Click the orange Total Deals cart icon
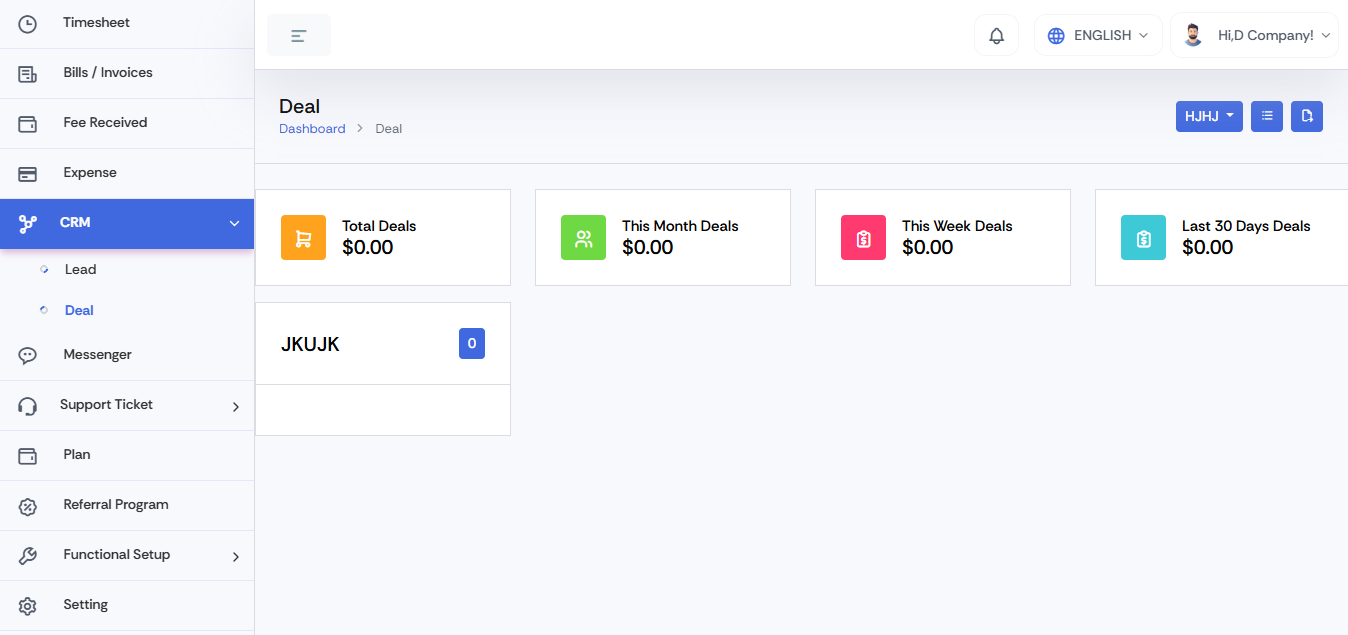This screenshot has width=1348, height=635. point(303,238)
